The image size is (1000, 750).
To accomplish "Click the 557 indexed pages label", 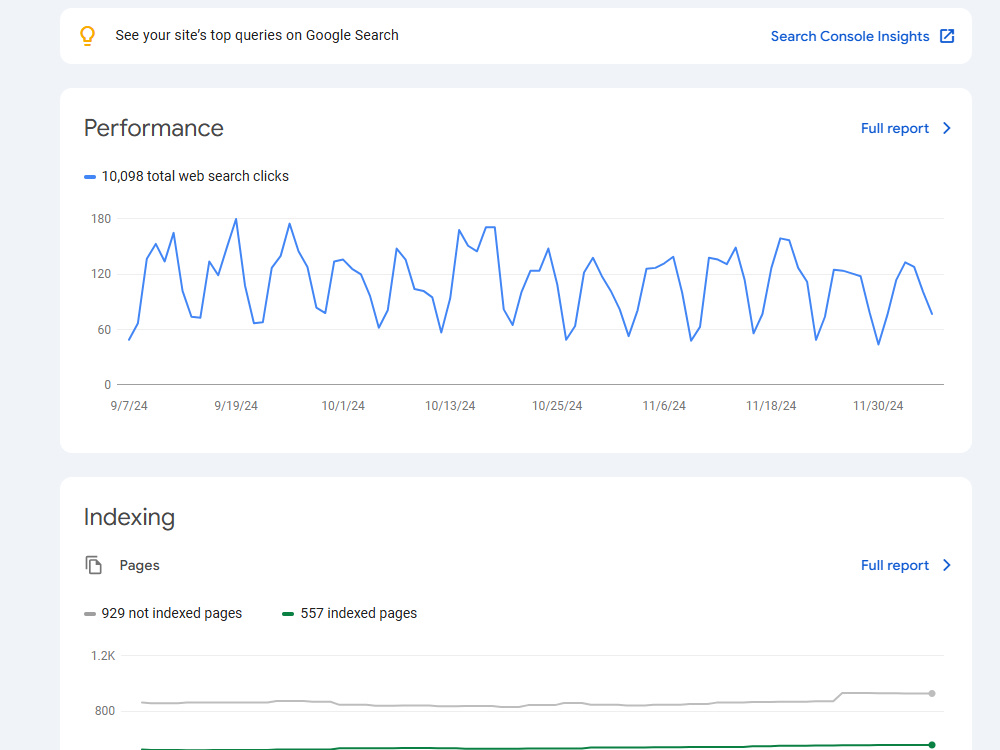I will [358, 613].
